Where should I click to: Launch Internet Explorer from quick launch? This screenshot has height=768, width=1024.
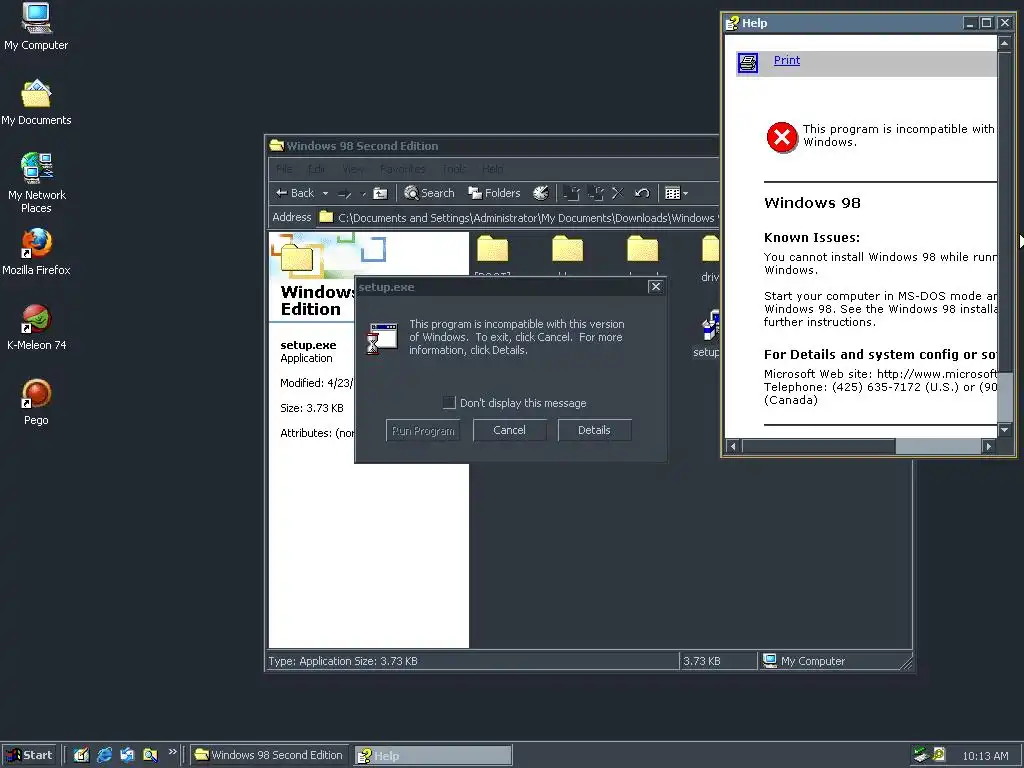(x=104, y=755)
